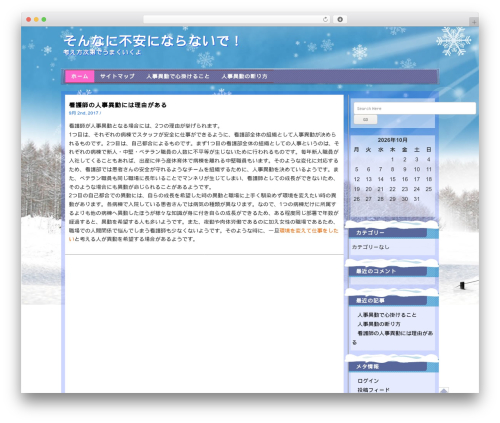Click the Search Here input field

coord(415,108)
